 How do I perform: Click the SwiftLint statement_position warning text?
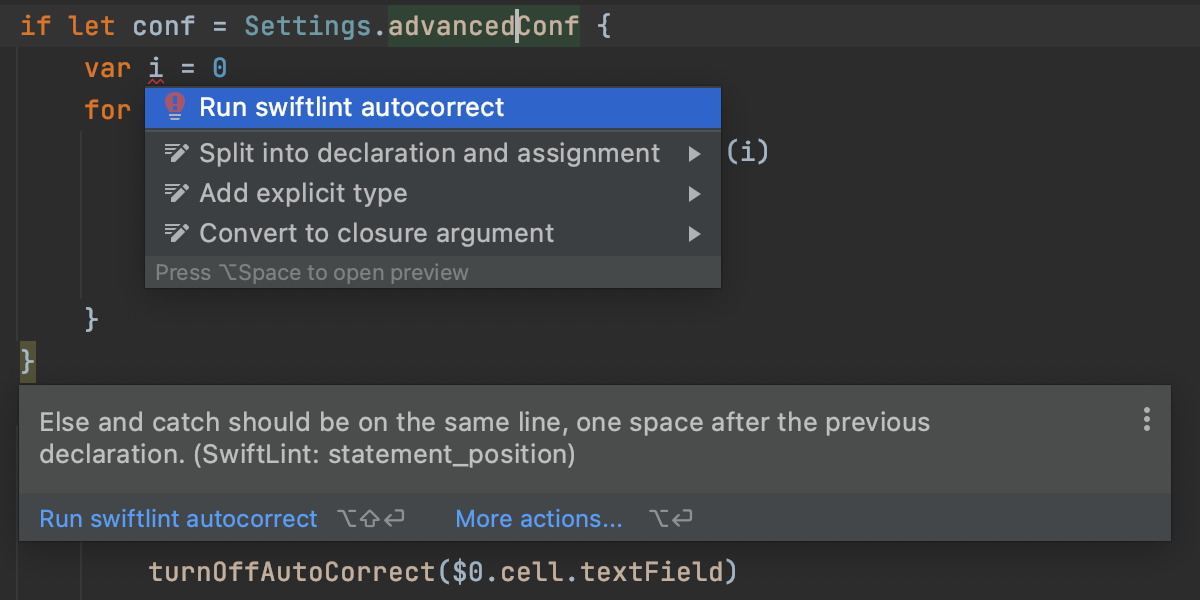484,437
